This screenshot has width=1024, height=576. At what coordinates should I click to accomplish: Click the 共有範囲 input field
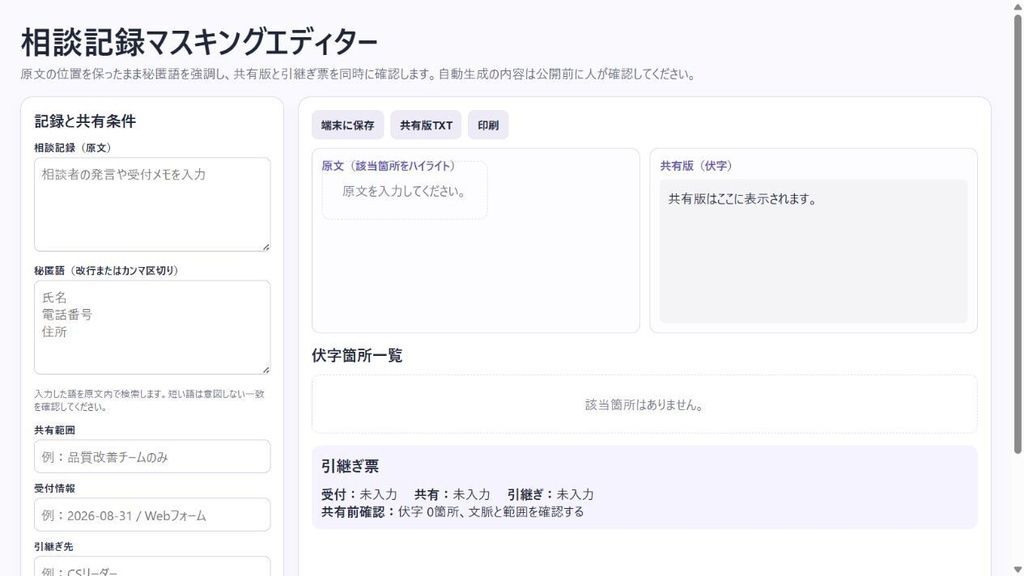(x=152, y=456)
